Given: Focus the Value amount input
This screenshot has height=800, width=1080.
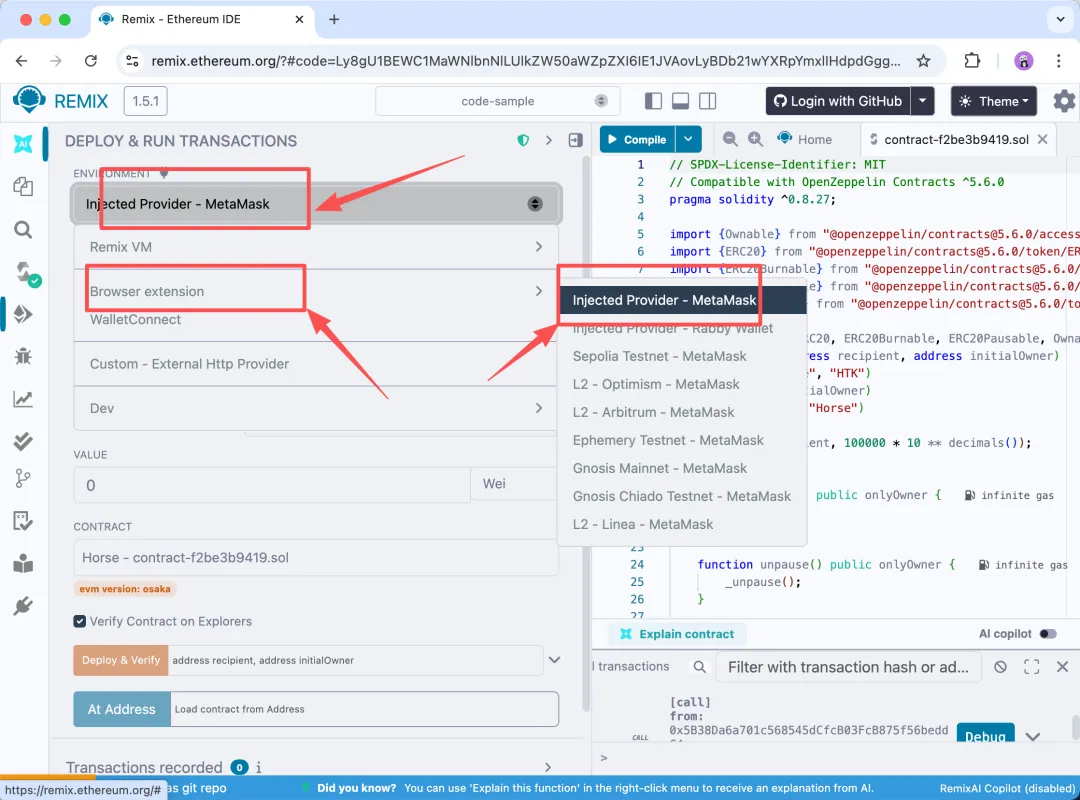Looking at the screenshot, I should pyautogui.click(x=272, y=485).
